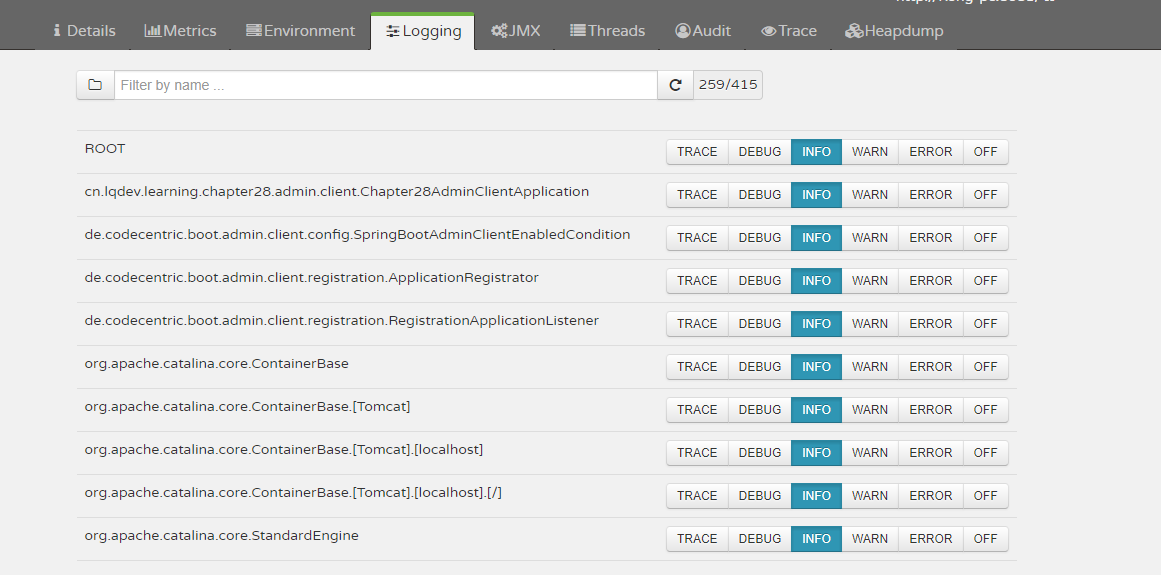
Task: Switch to the Metrics tab
Action: 180,31
